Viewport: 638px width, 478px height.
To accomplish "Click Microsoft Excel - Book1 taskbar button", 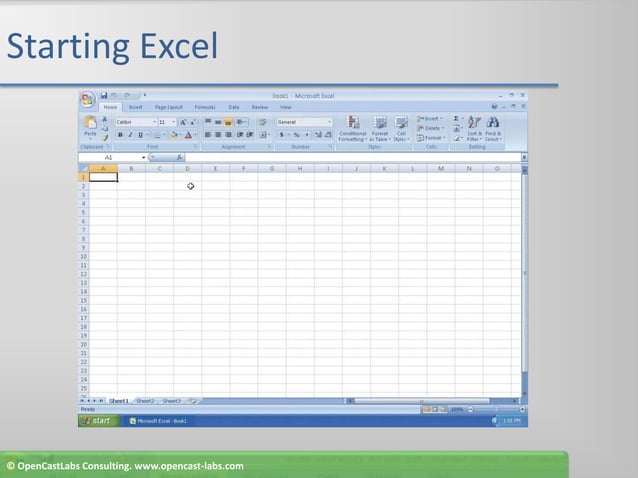I will (x=158, y=421).
